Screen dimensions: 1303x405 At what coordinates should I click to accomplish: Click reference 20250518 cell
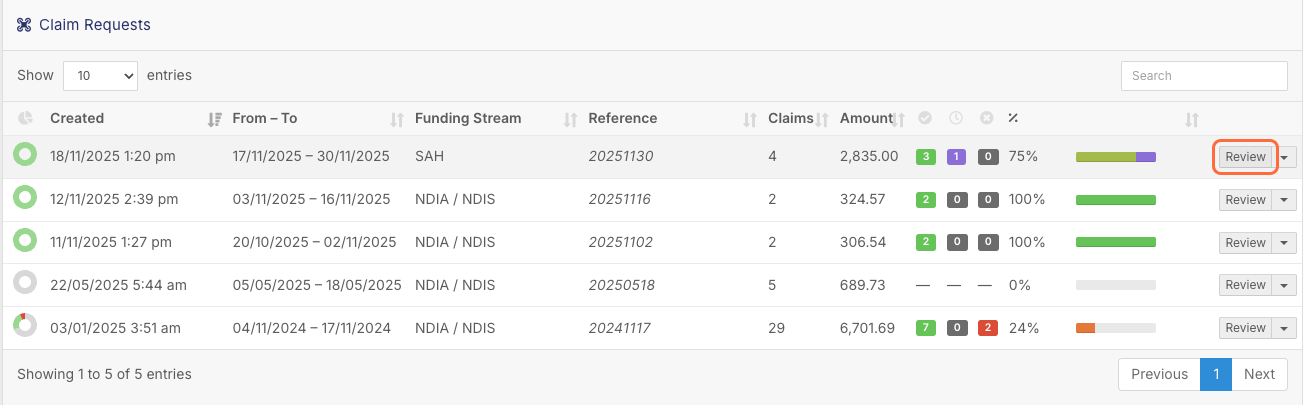point(621,285)
